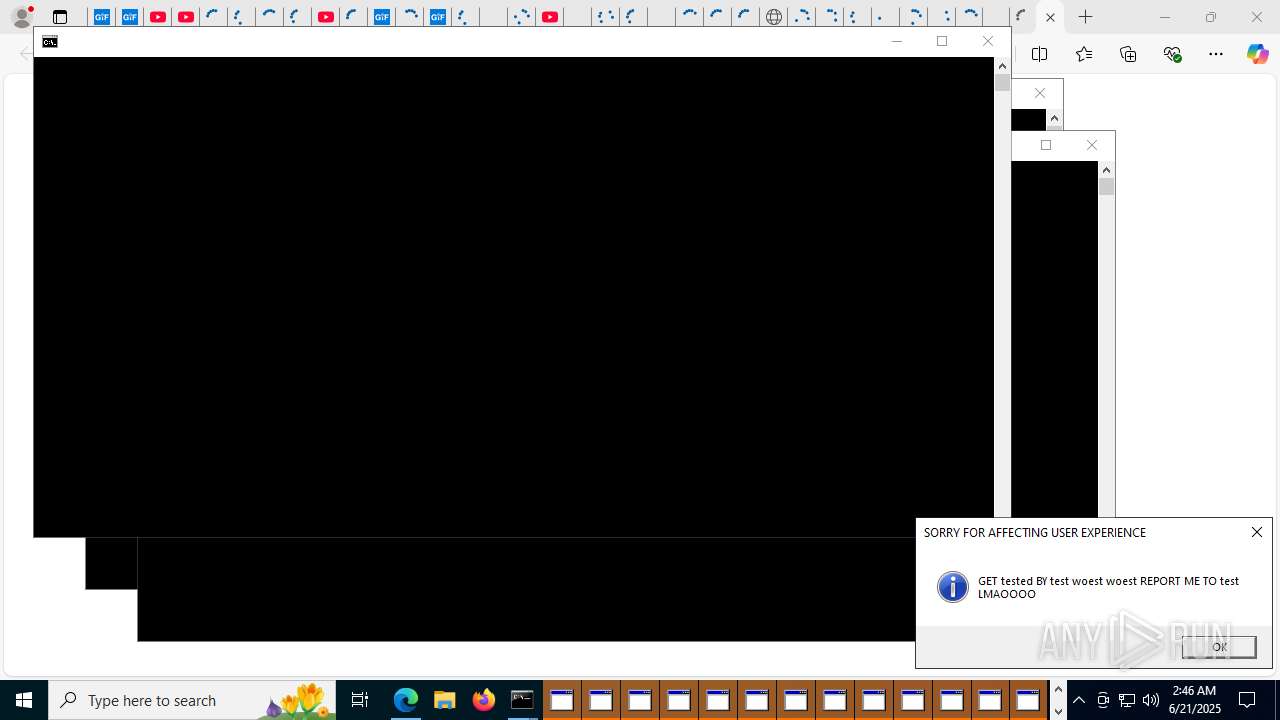Show the previous row of taskbar icons

tap(1058, 689)
